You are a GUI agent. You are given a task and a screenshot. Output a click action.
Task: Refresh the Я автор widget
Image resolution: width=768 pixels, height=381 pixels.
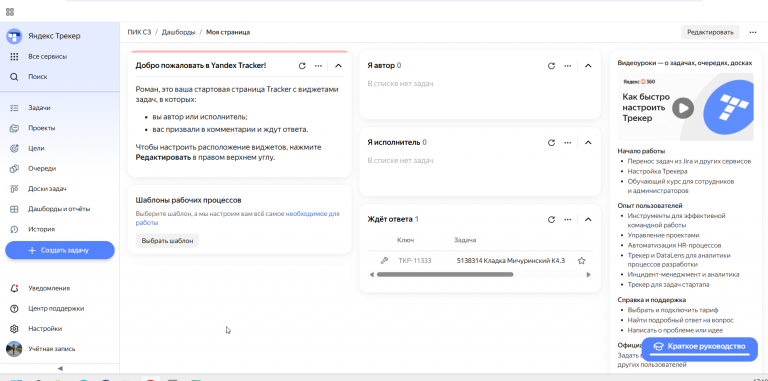click(552, 66)
